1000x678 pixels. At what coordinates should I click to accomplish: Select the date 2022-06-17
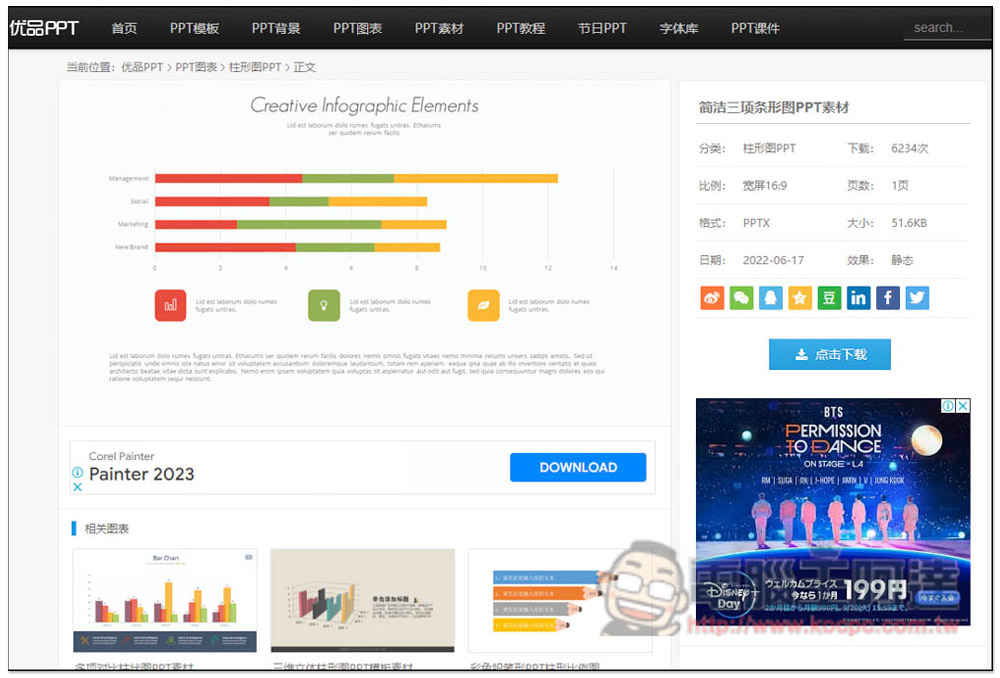point(773,260)
